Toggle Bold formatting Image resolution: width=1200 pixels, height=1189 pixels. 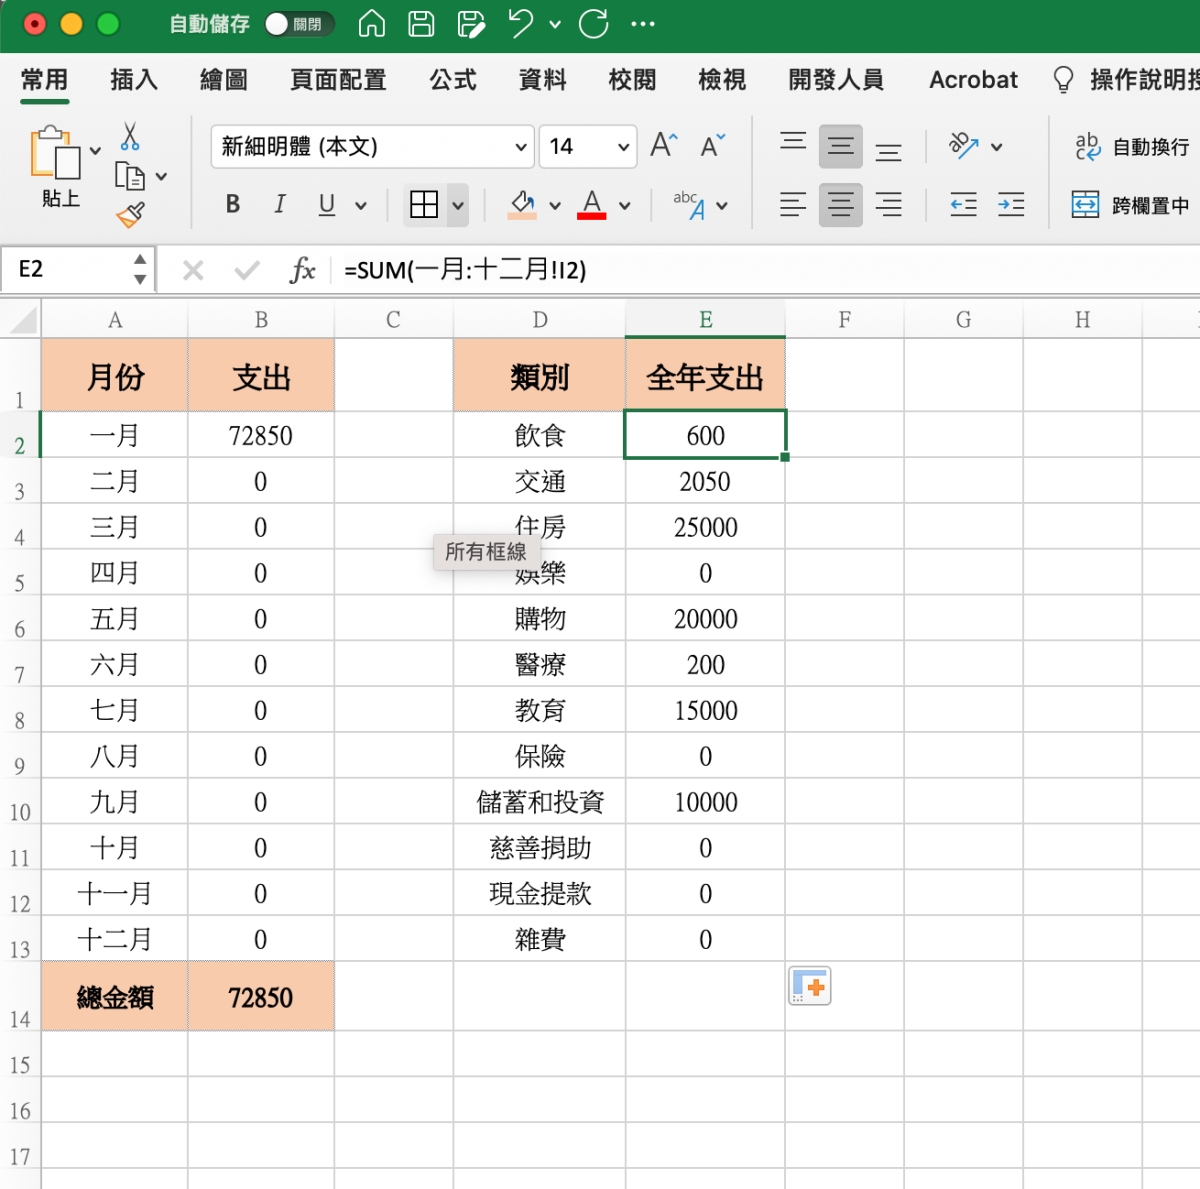(x=233, y=205)
